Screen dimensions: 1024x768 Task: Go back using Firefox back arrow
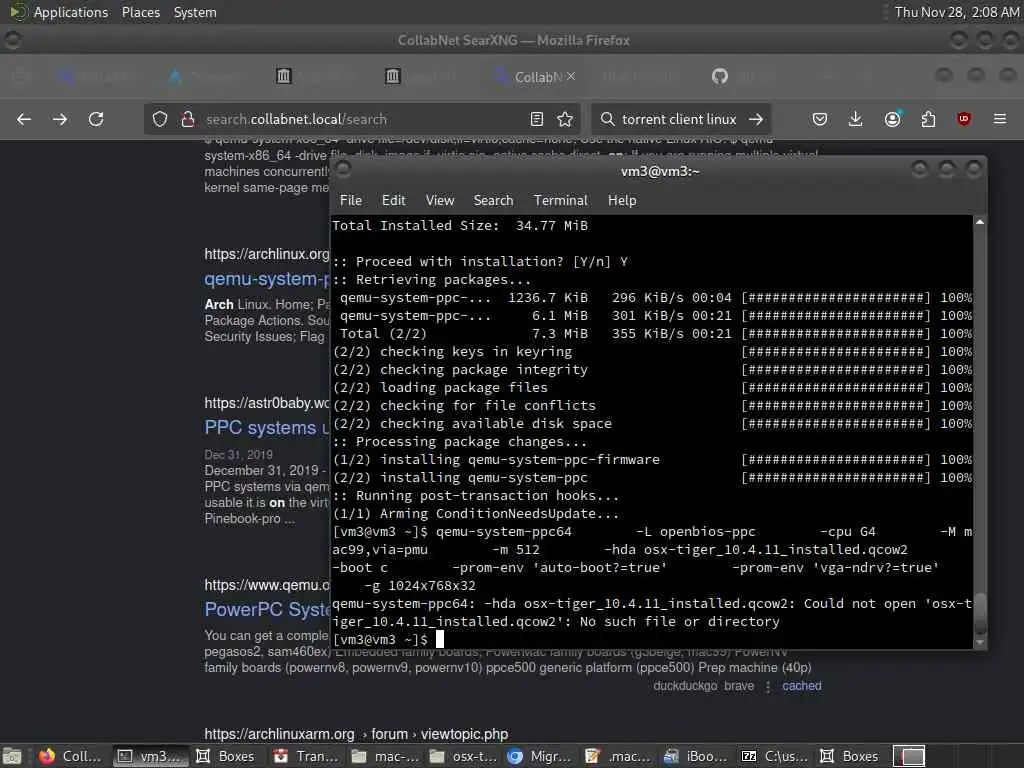pos(24,119)
